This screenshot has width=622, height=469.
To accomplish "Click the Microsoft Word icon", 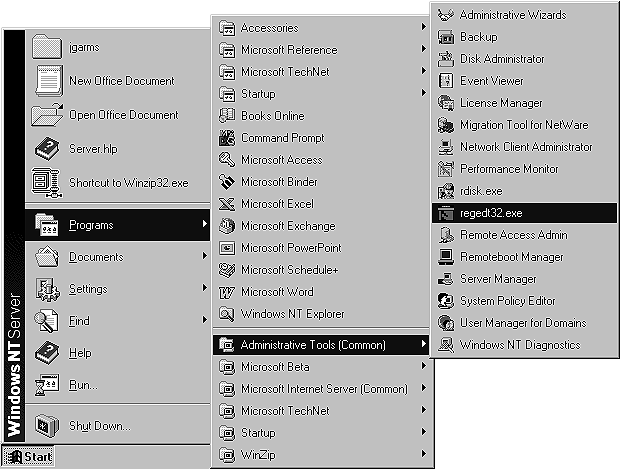I will 226,292.
